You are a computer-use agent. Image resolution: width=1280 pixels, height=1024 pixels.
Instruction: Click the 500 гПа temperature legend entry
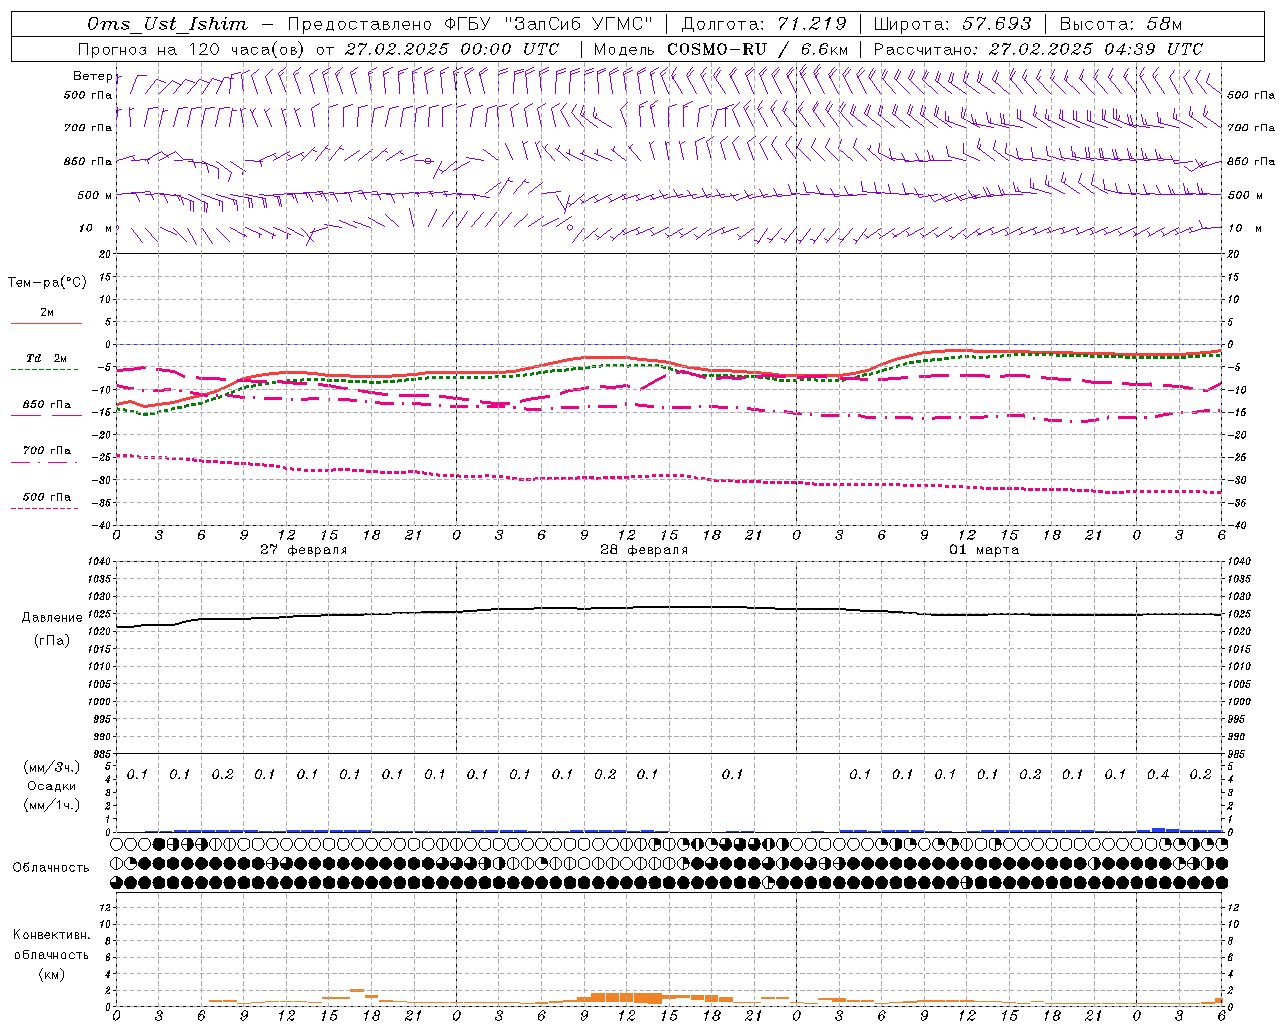[47, 496]
